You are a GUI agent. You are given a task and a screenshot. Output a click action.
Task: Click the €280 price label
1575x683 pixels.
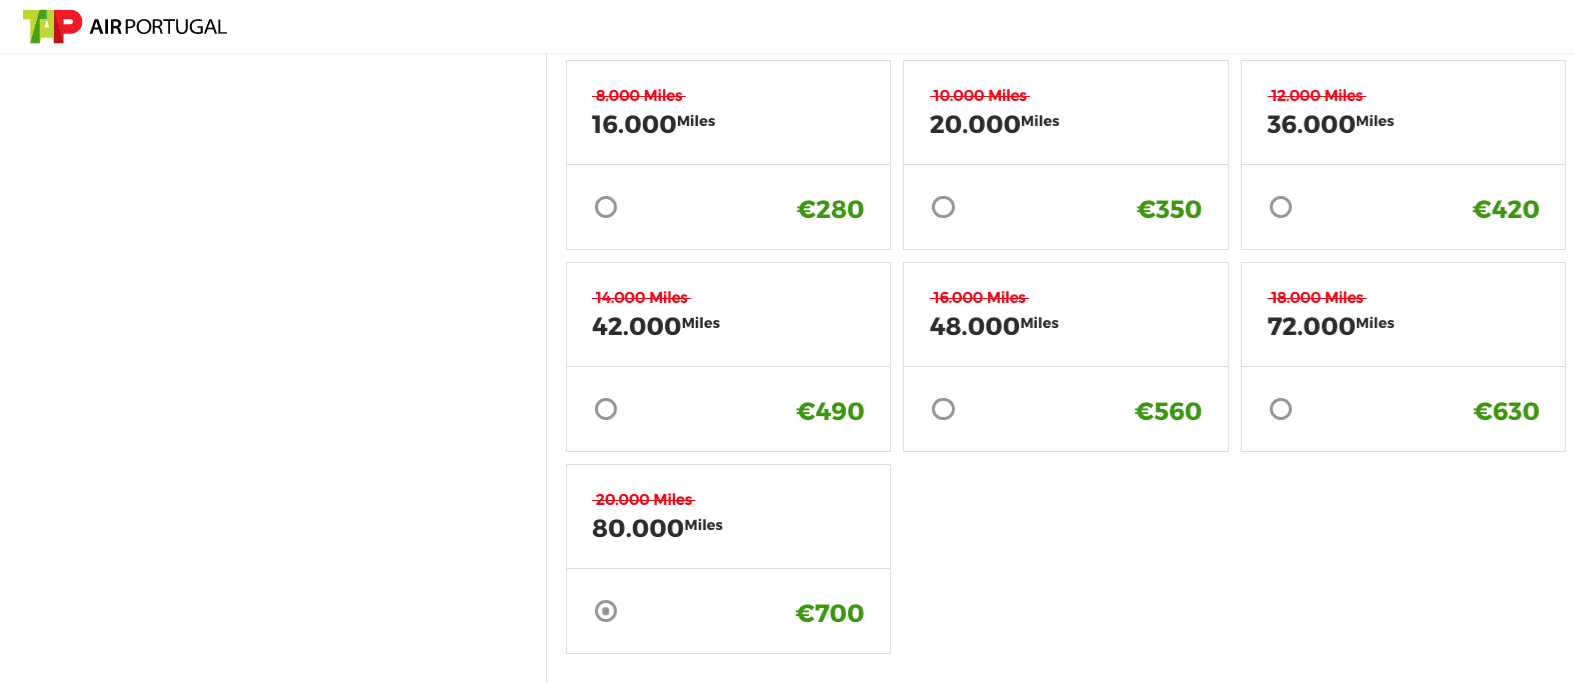coord(830,209)
